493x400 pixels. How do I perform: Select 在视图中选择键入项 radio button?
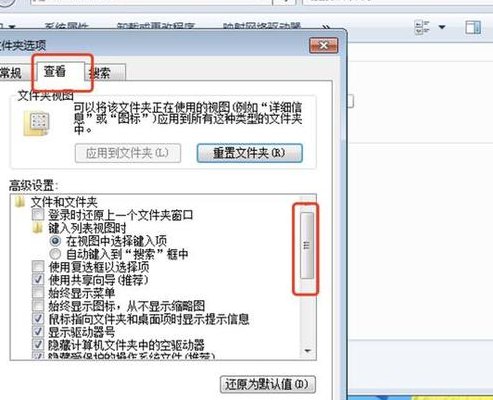coord(55,241)
